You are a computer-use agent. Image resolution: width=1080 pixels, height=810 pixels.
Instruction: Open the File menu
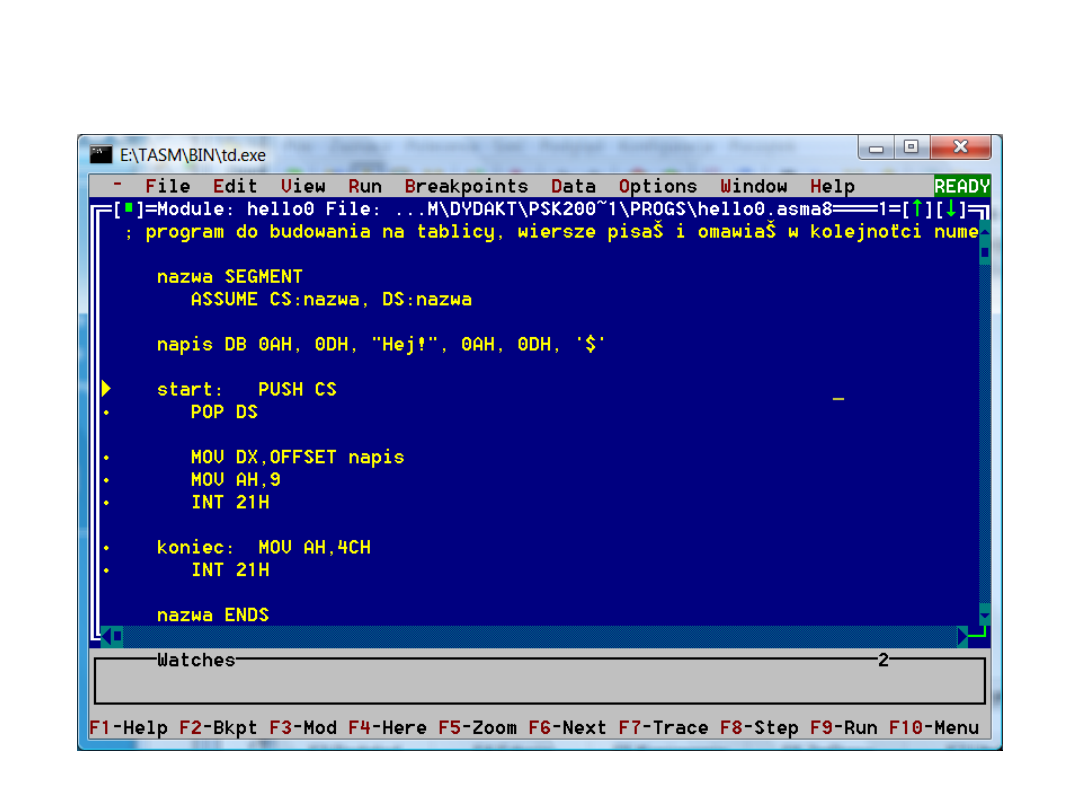tap(167, 186)
